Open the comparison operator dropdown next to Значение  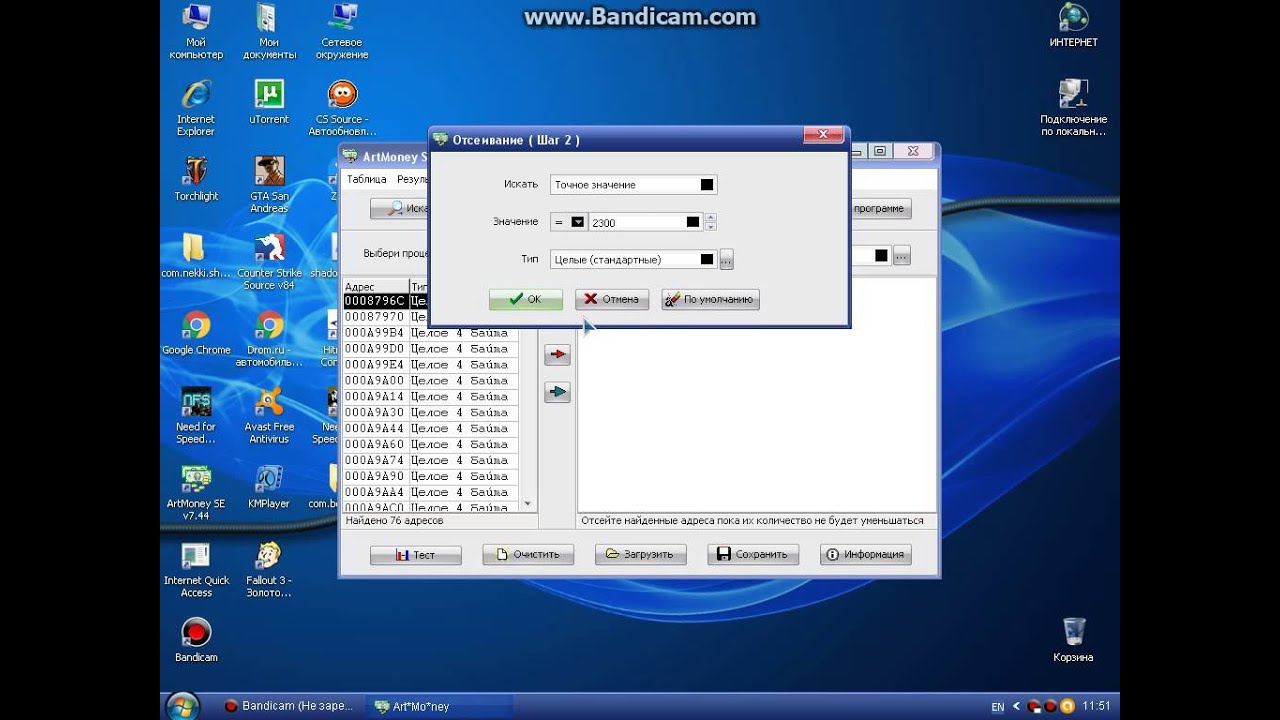(x=577, y=222)
